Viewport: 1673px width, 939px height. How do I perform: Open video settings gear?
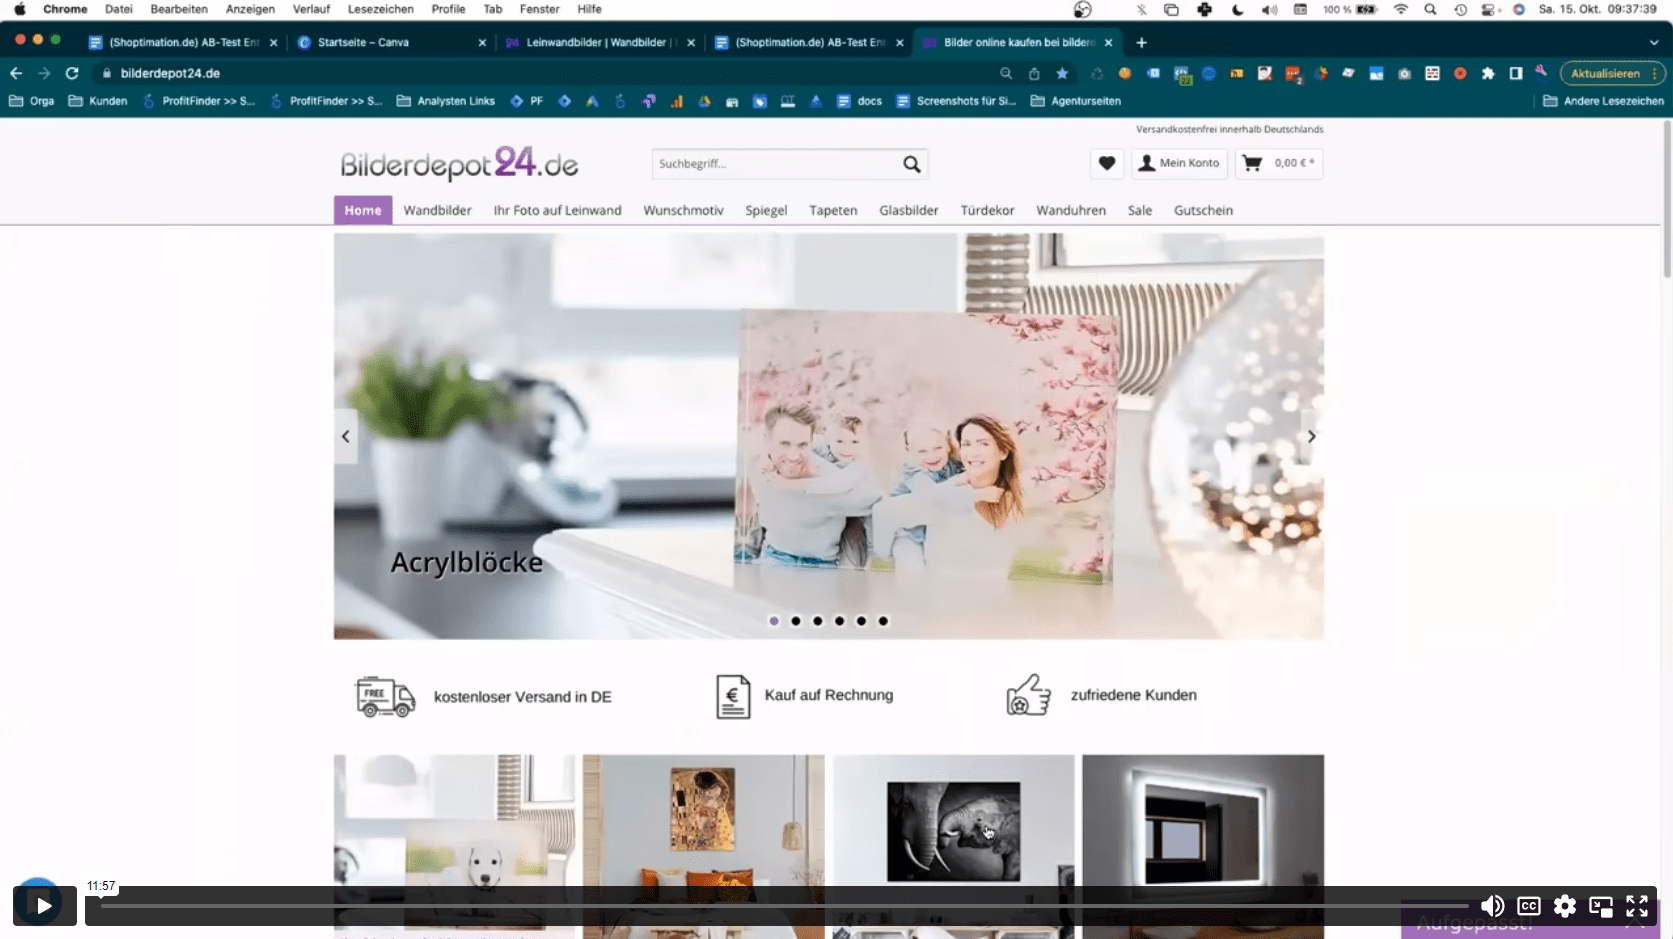click(x=1564, y=906)
